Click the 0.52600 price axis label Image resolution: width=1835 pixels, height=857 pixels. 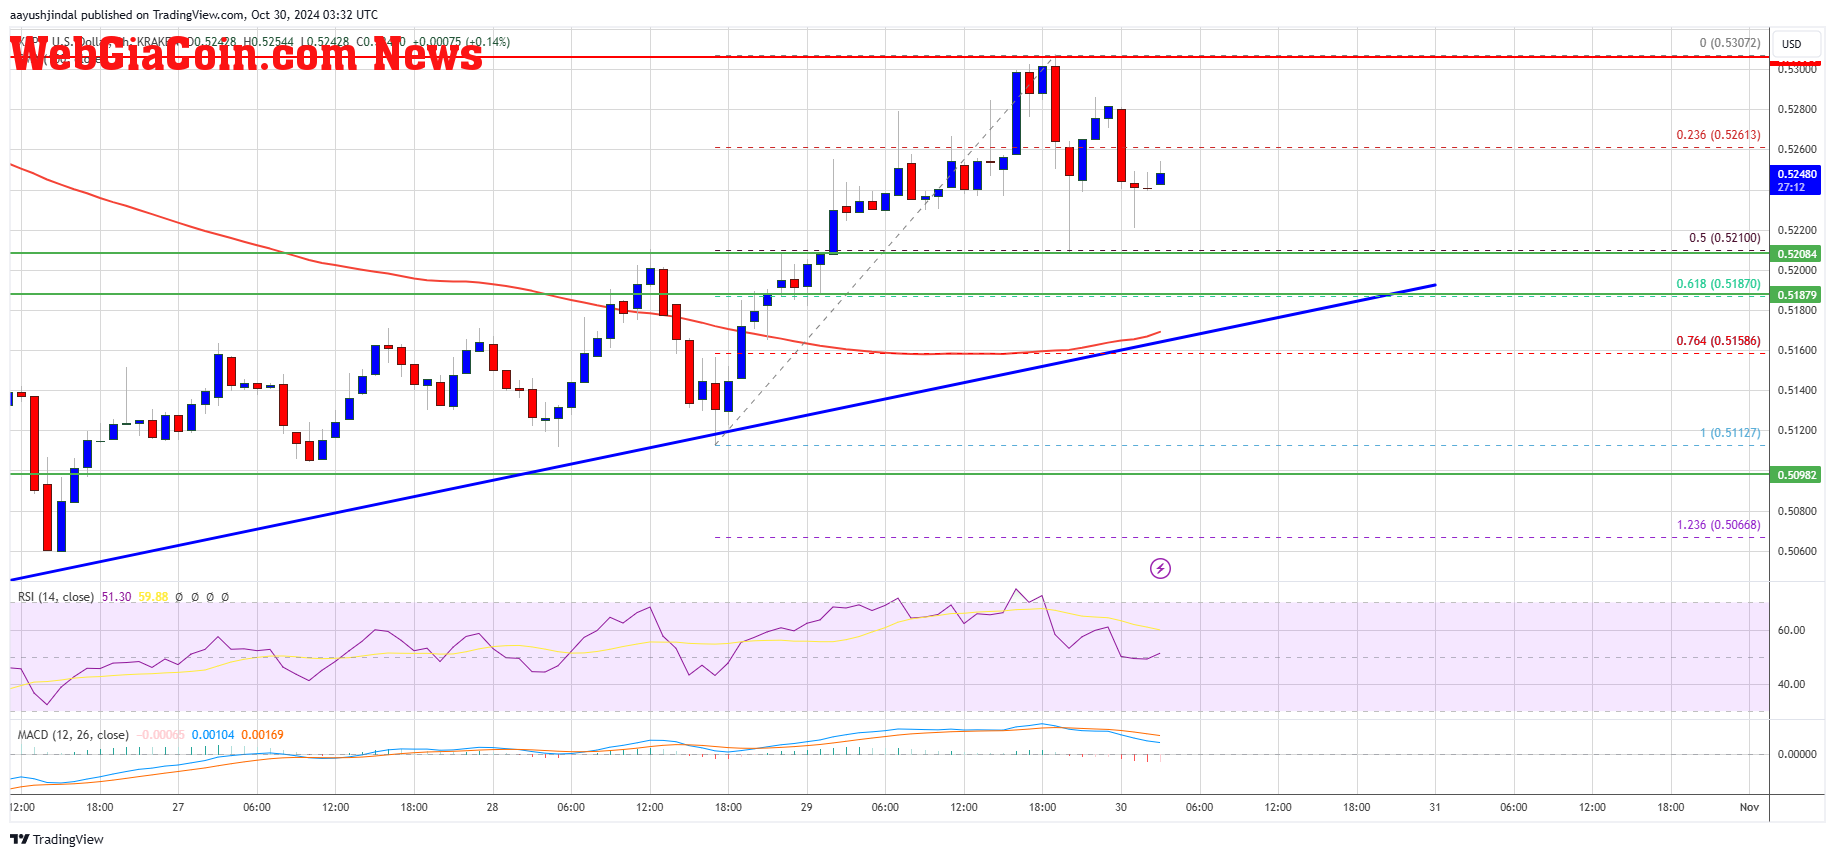pyautogui.click(x=1797, y=149)
